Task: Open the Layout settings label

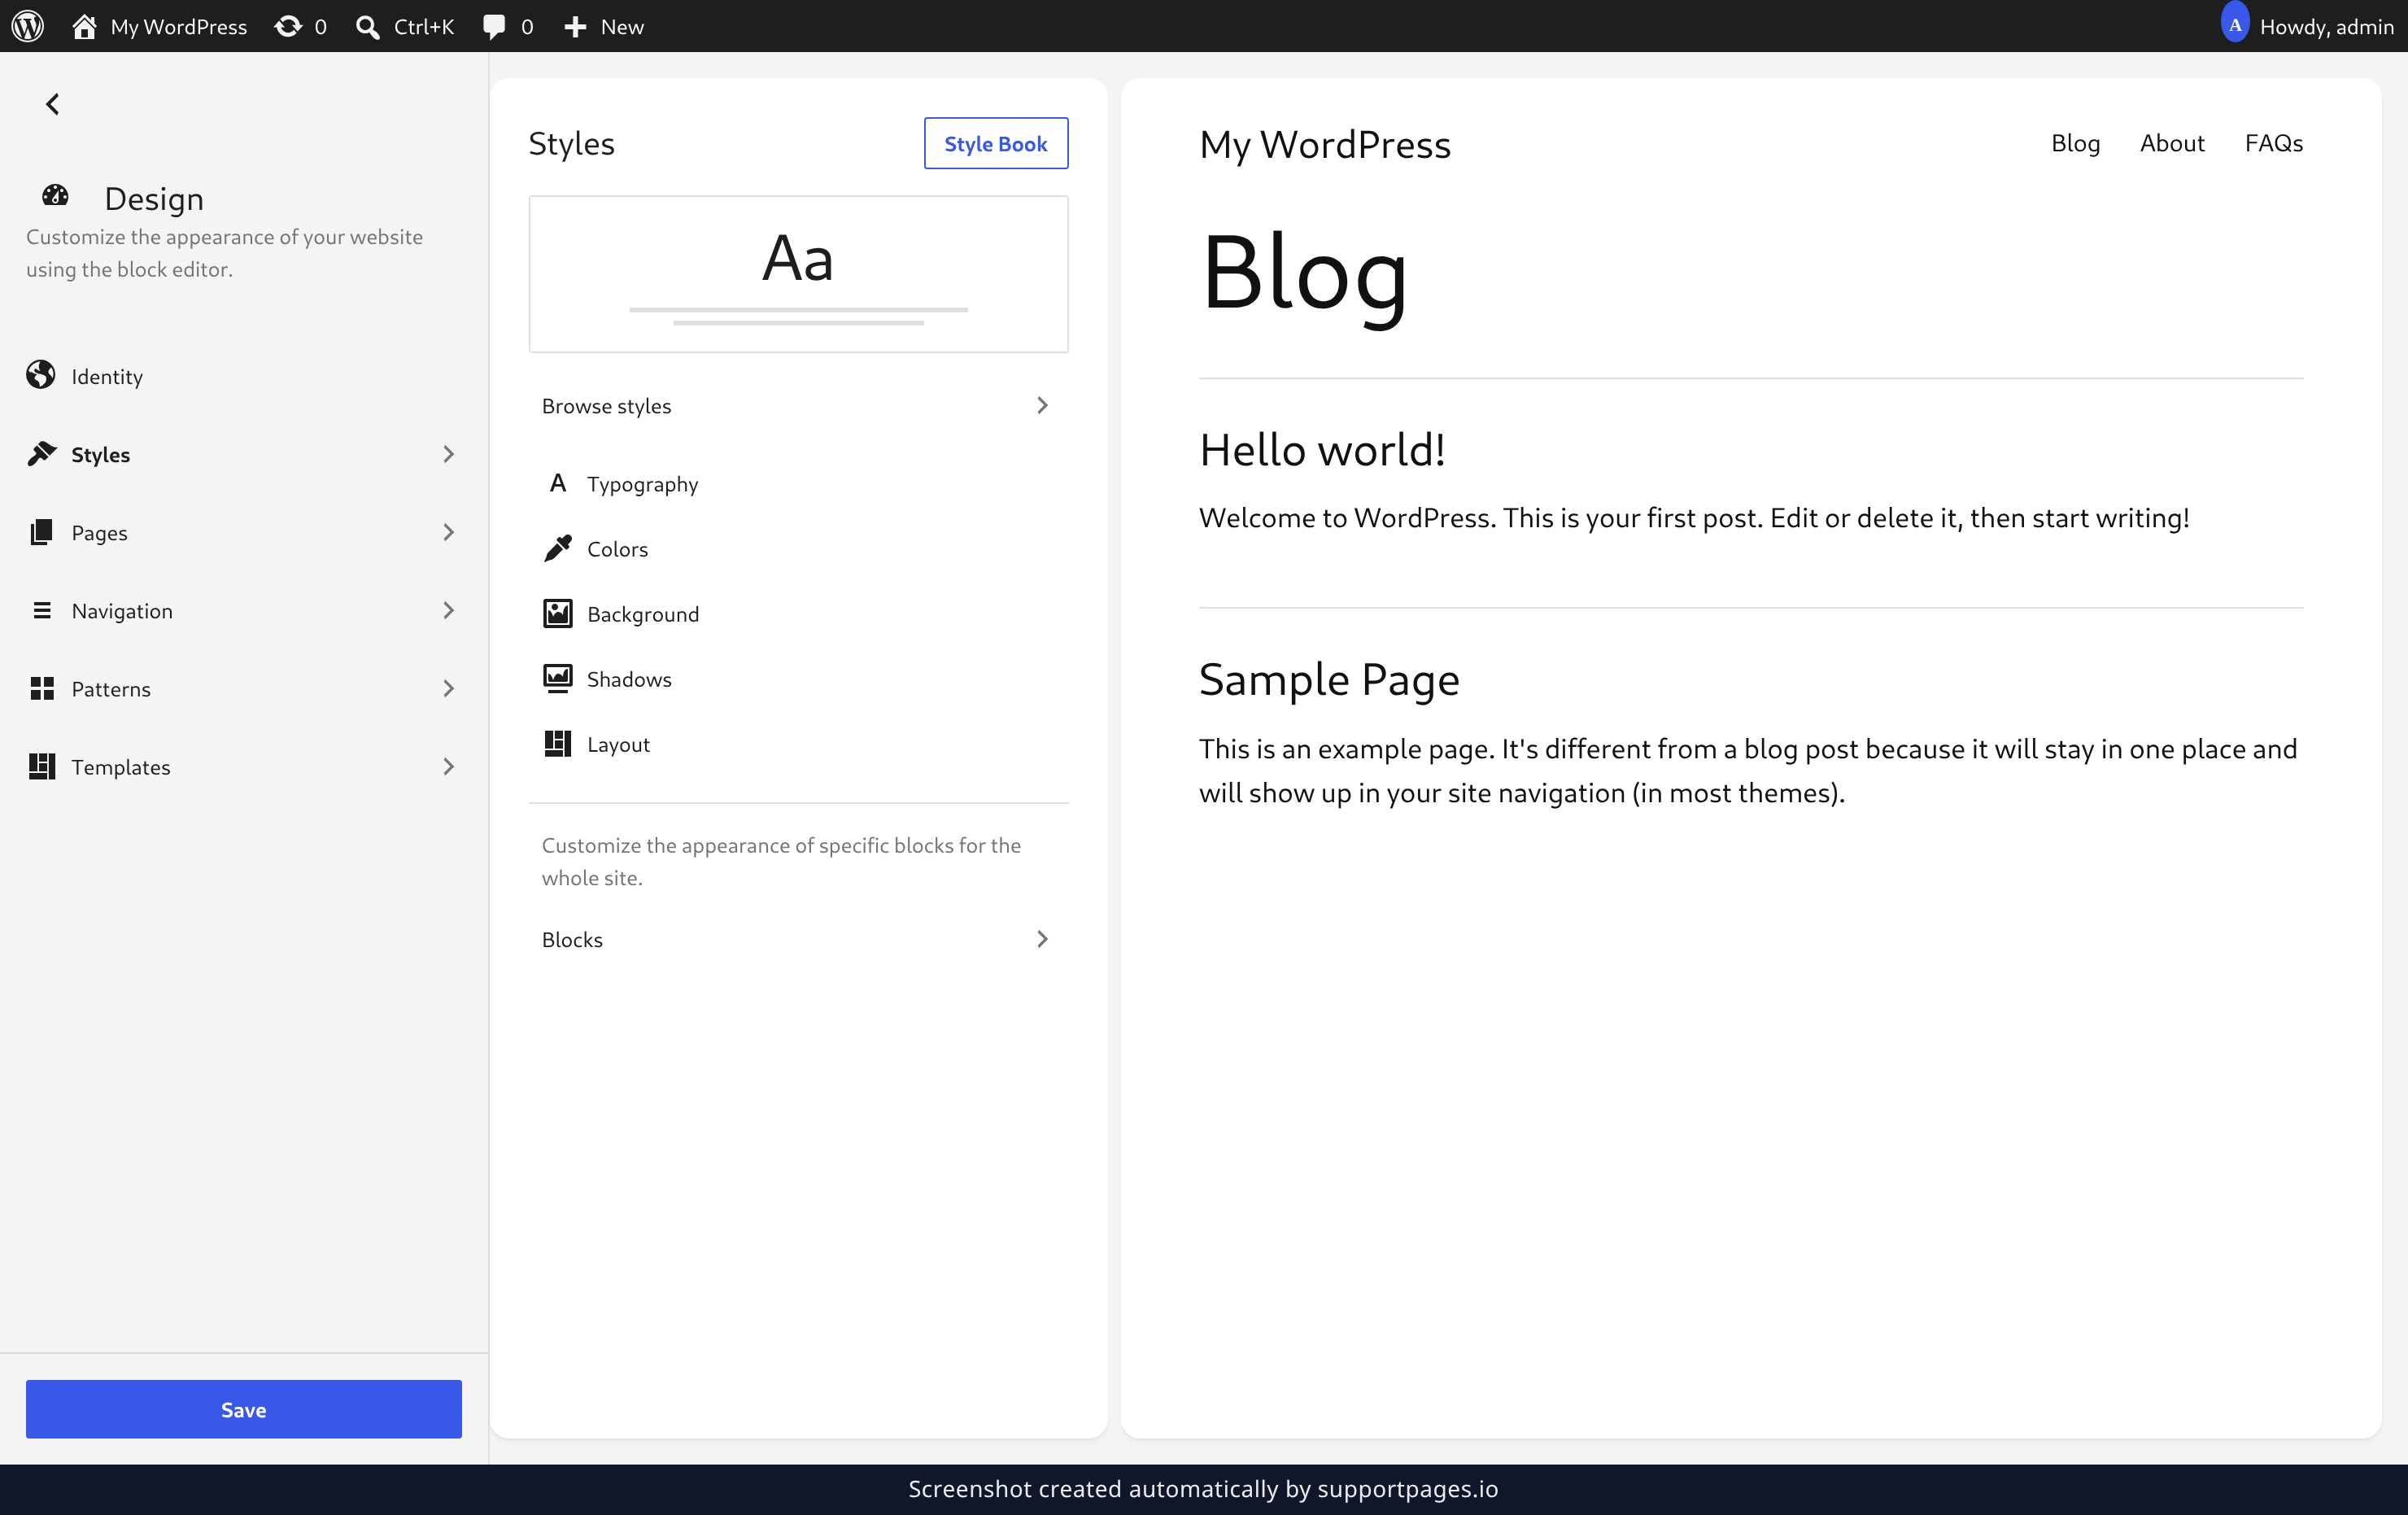Action: [x=618, y=745]
